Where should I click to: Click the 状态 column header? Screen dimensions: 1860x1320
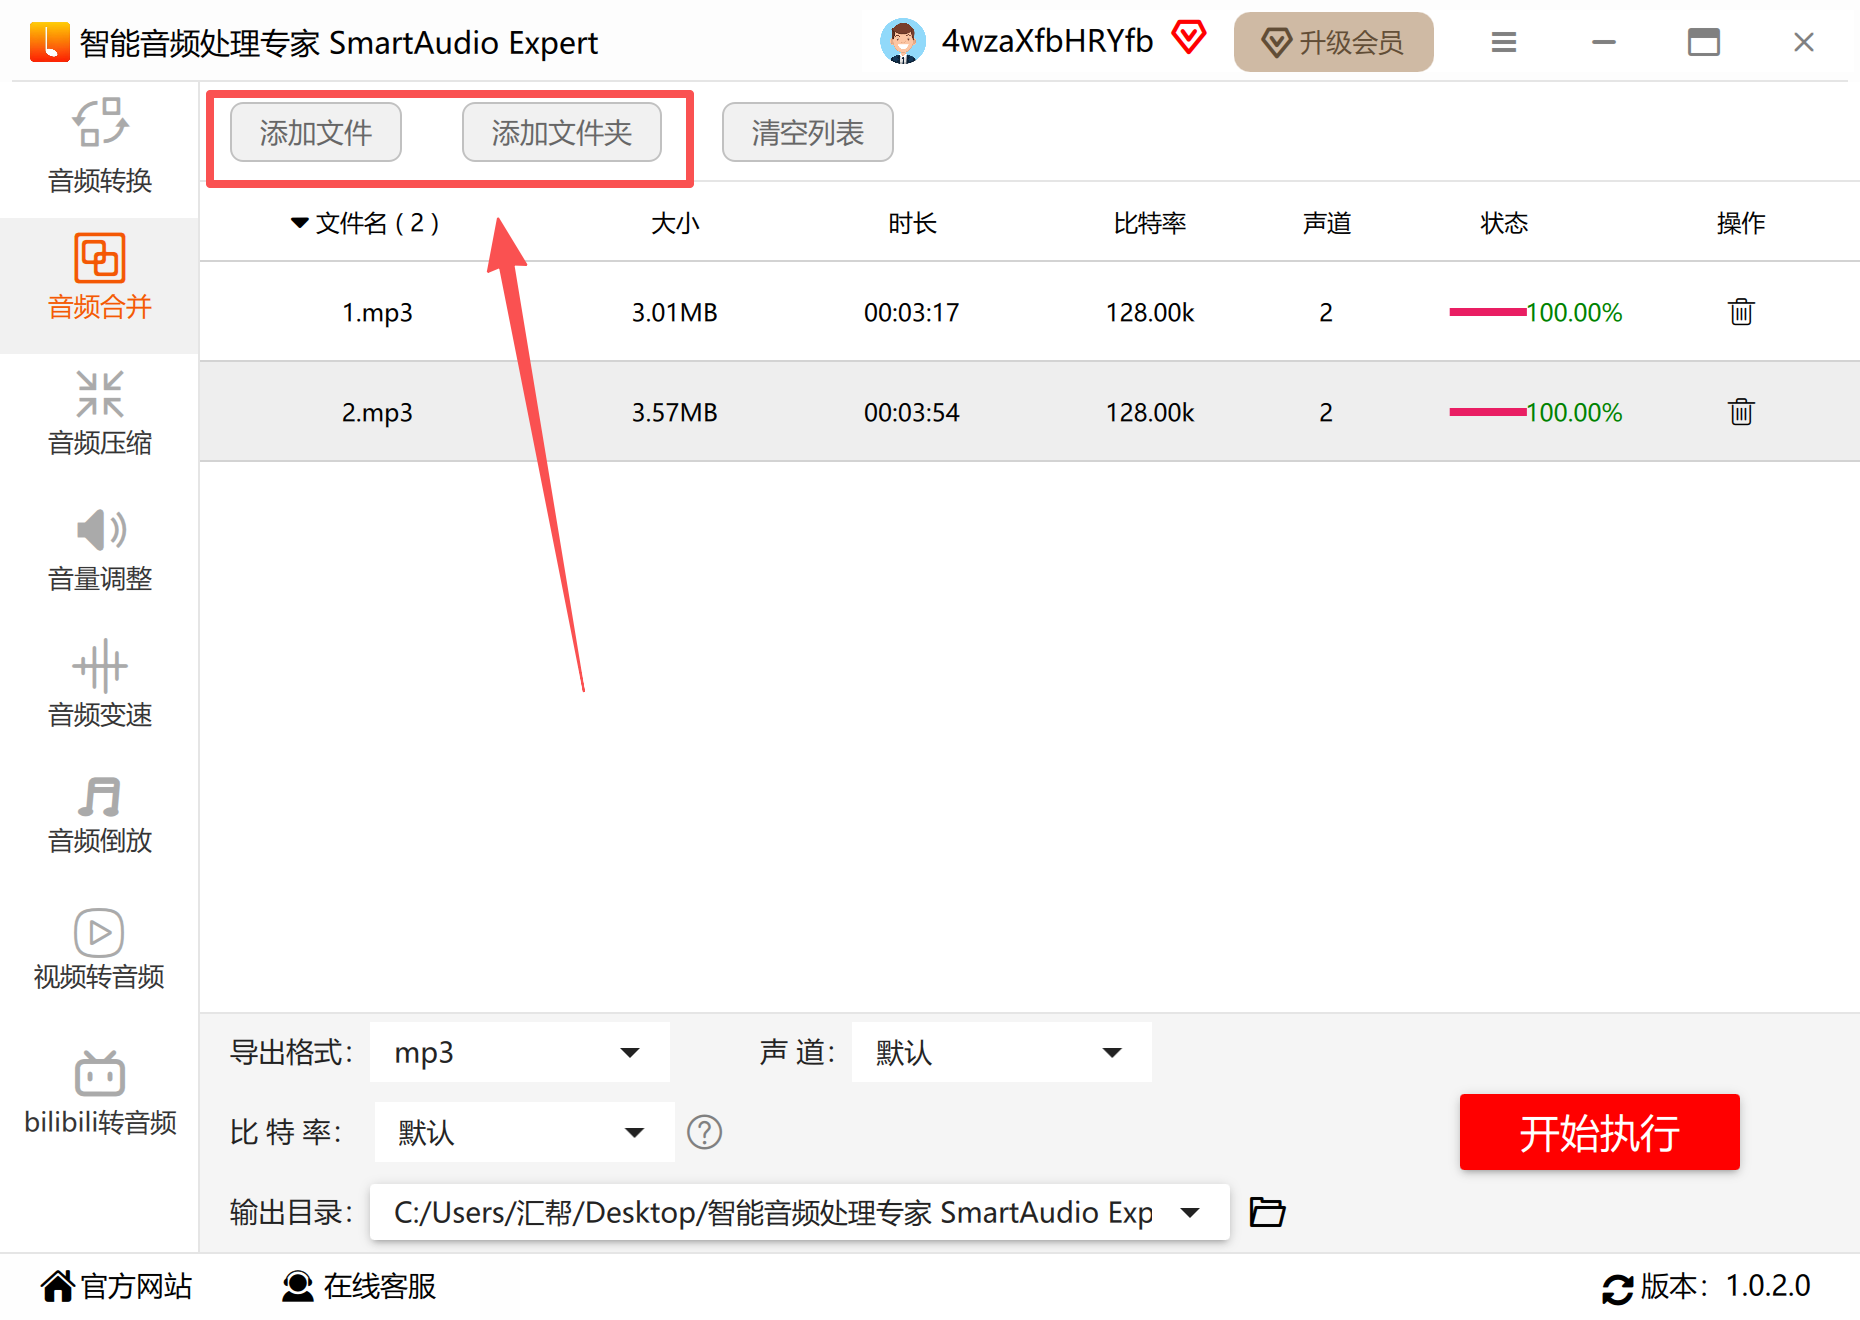[x=1504, y=223]
